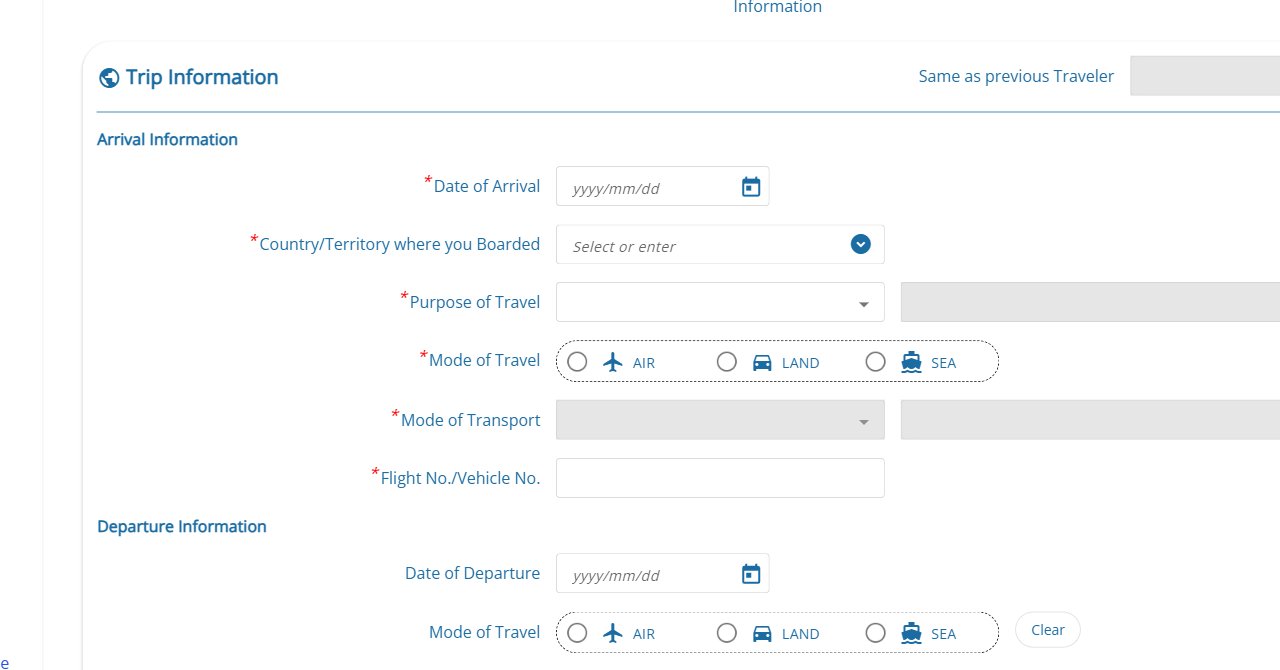The width and height of the screenshot is (1280, 670).
Task: Click the airplane icon in departure Mode of Travel
Action: (x=612, y=632)
